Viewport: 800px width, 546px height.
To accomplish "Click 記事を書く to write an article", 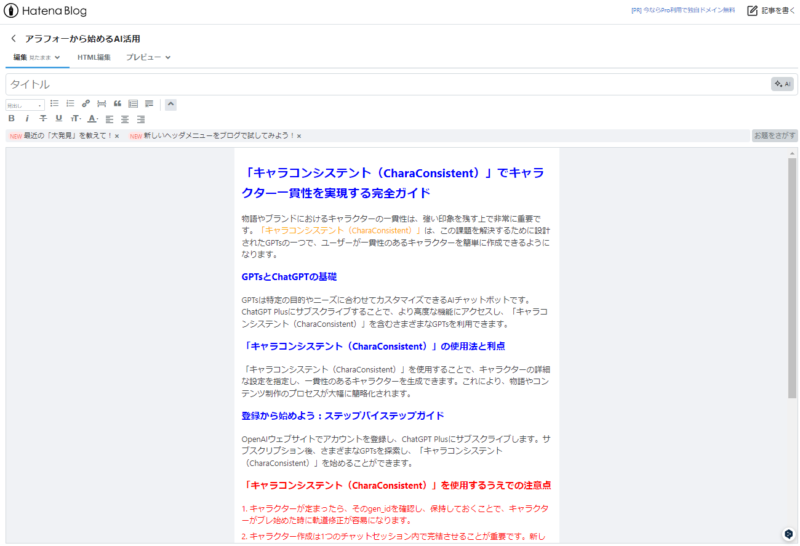I will 771,11.
